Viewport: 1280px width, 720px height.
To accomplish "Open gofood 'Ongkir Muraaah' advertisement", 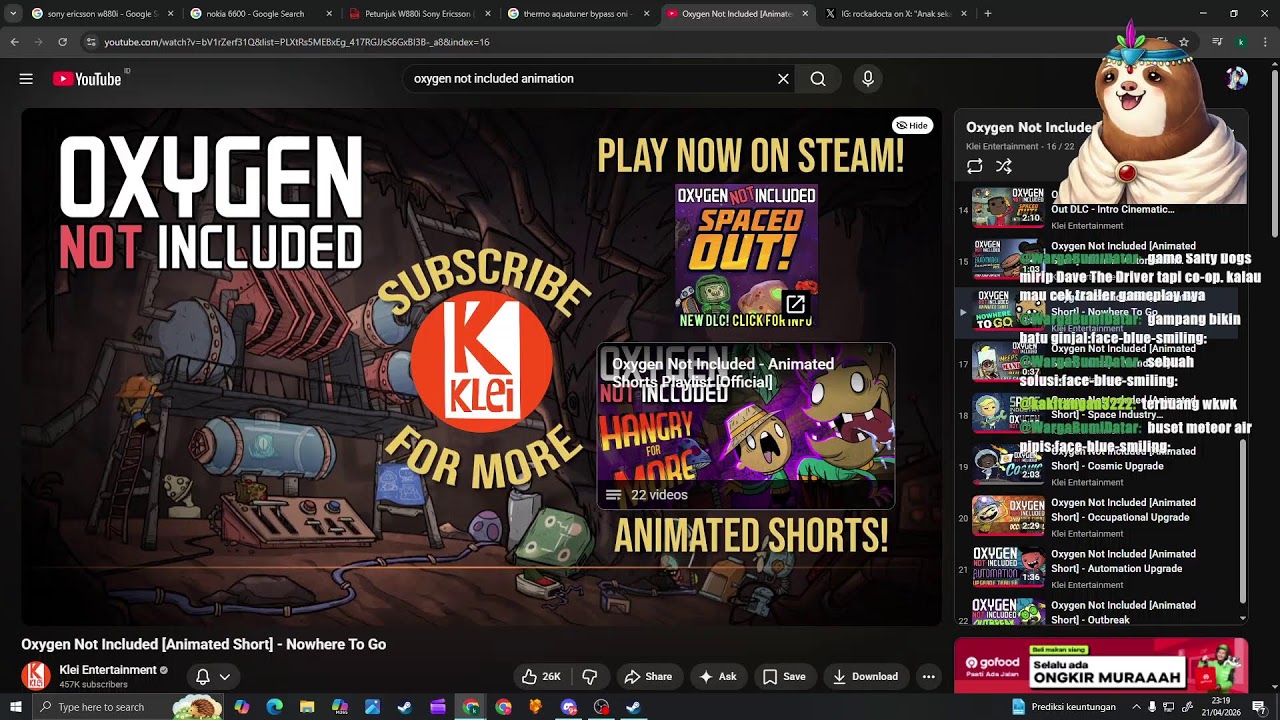I will [x=1101, y=665].
